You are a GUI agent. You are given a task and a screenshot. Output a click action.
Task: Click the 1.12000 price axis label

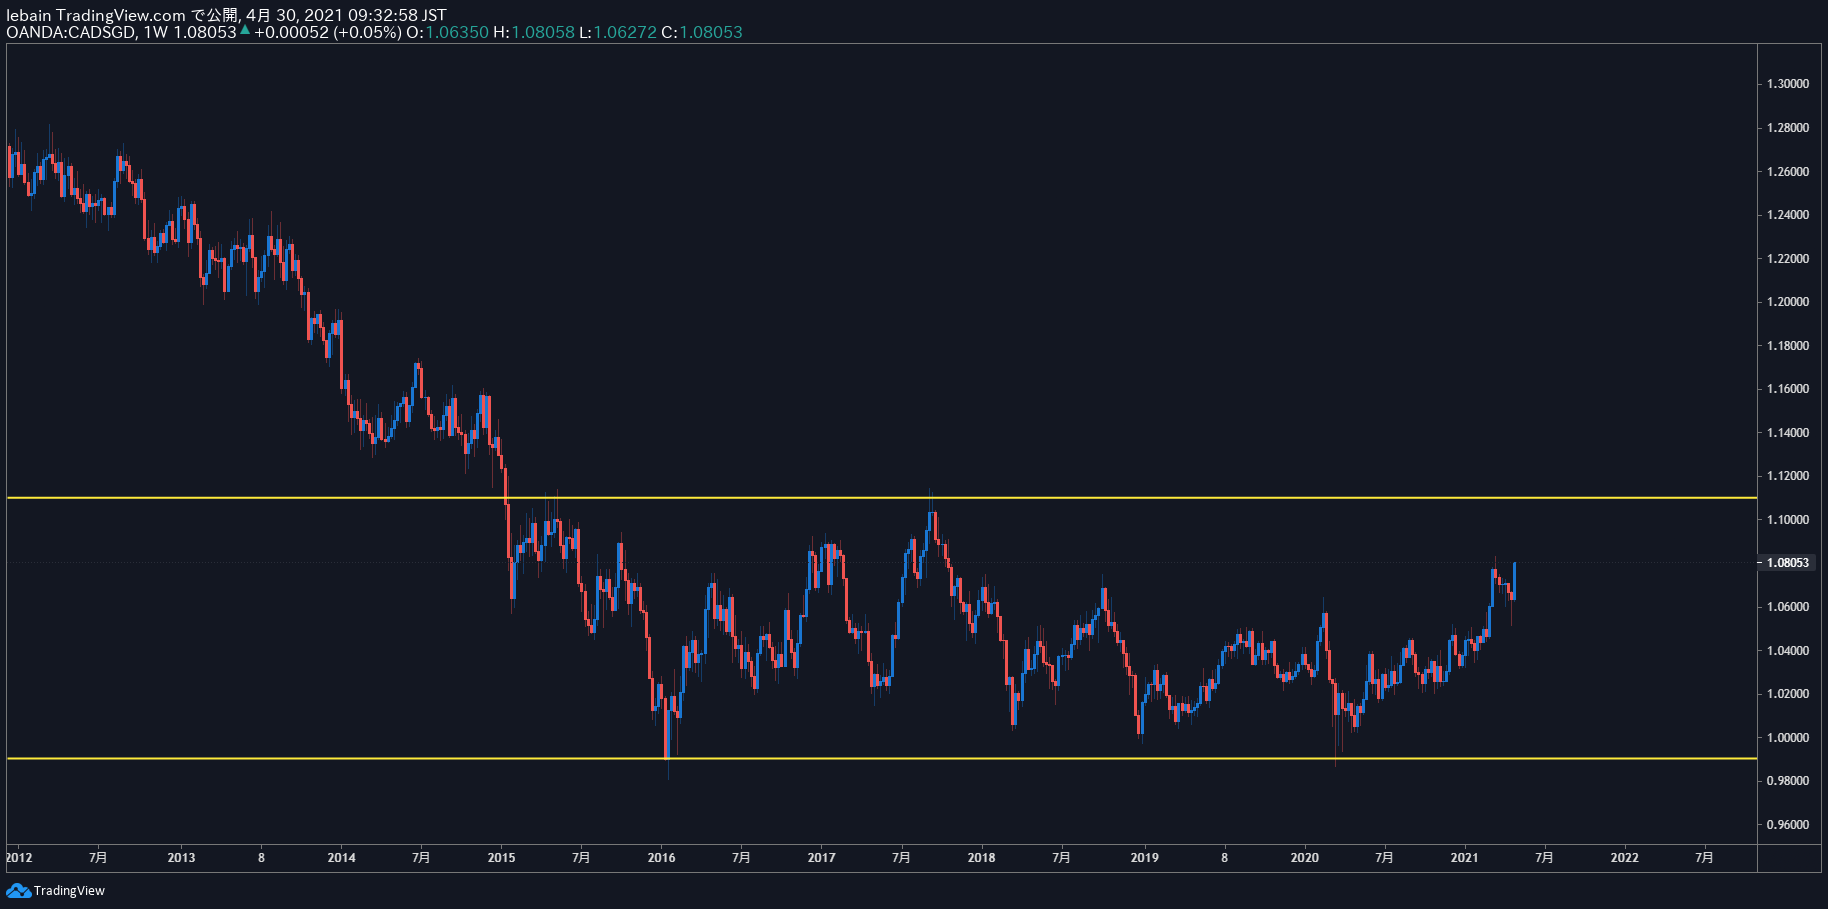point(1788,476)
